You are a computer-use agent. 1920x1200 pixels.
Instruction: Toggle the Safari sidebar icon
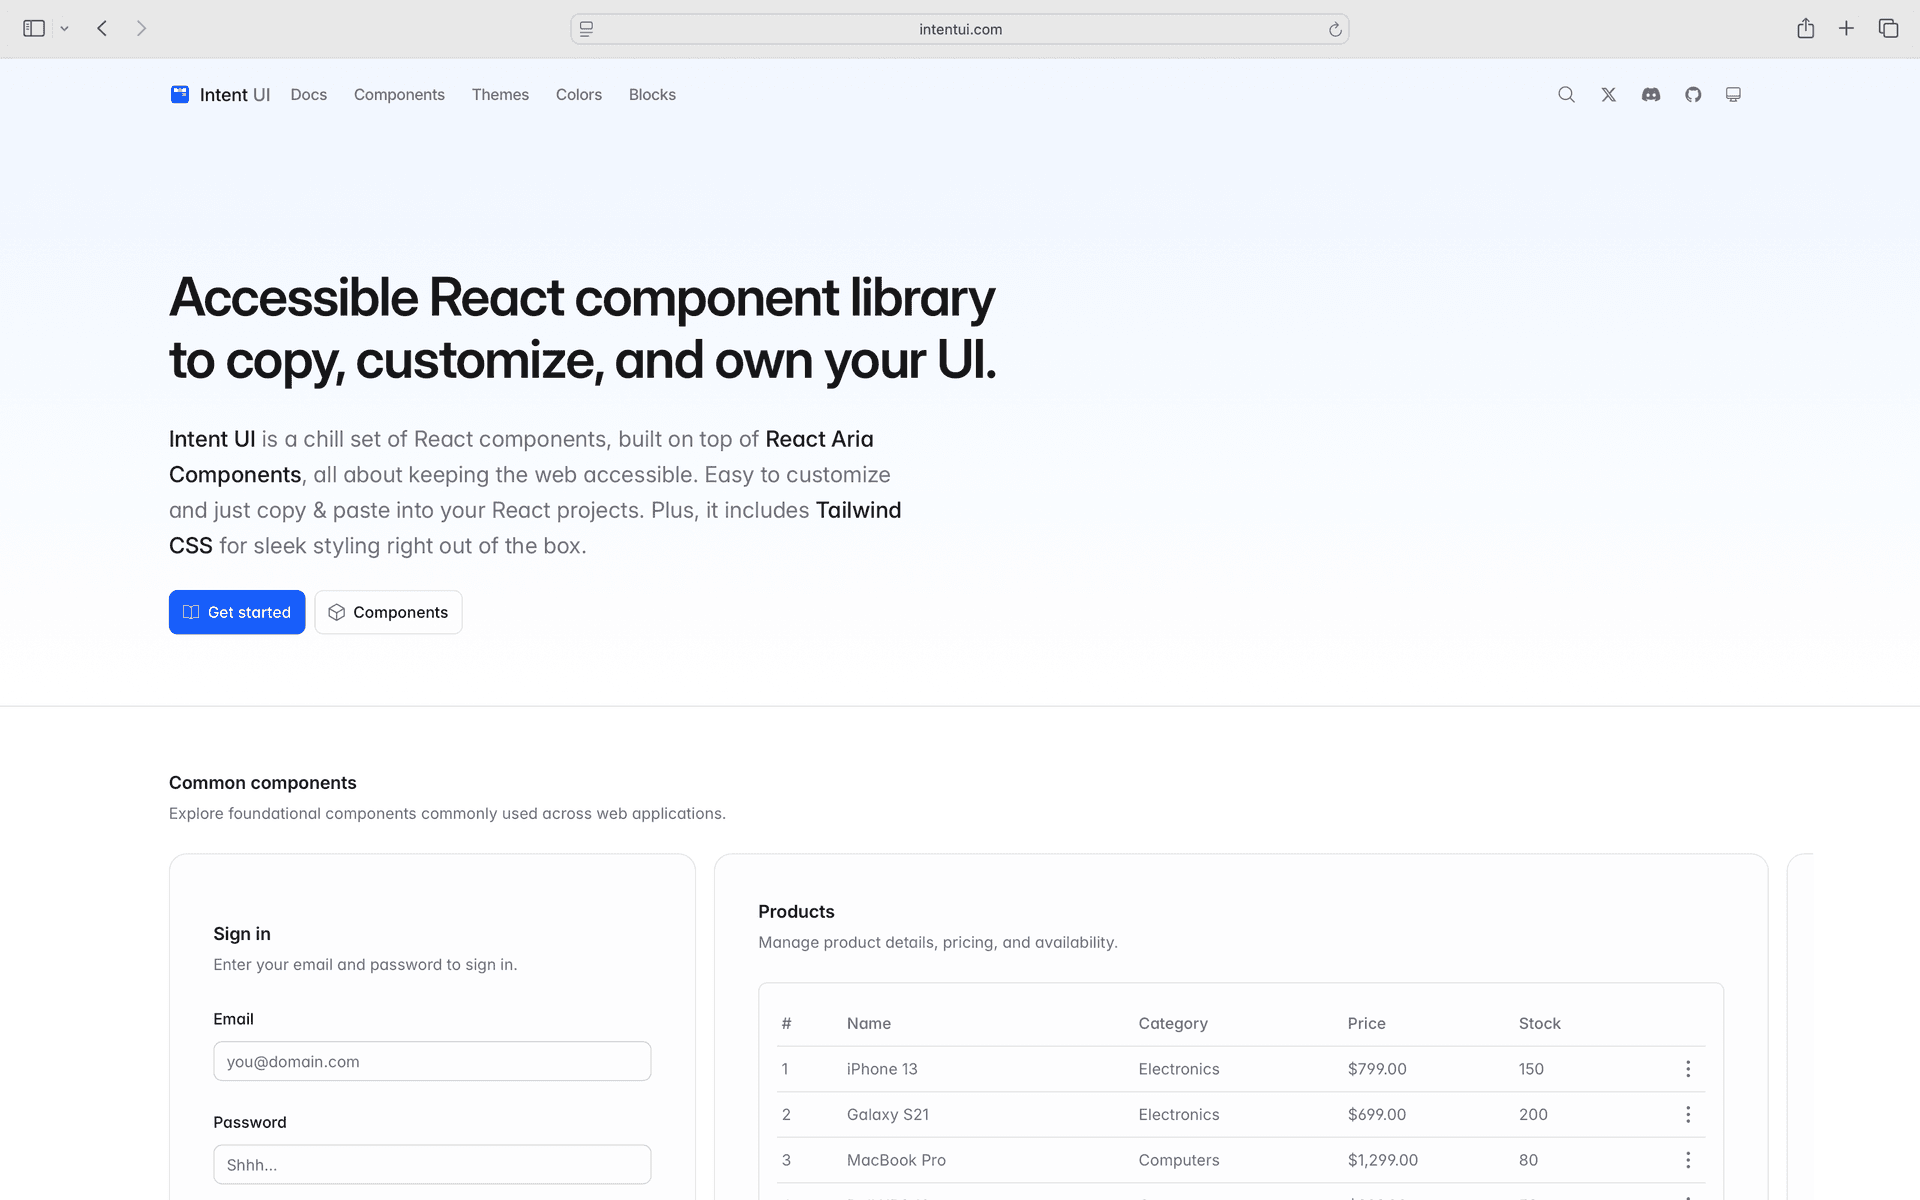[x=34, y=28]
